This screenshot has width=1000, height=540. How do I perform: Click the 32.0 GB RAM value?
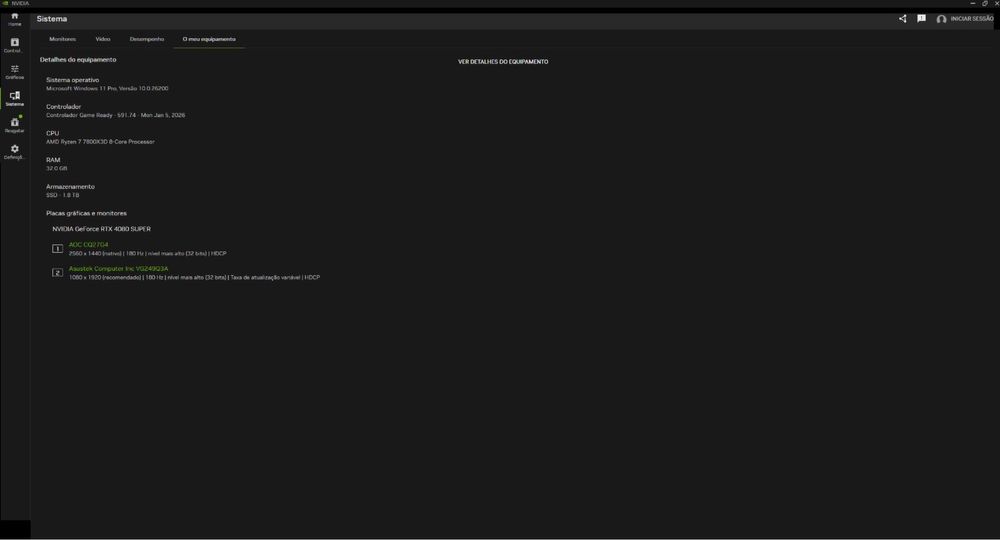point(57,169)
